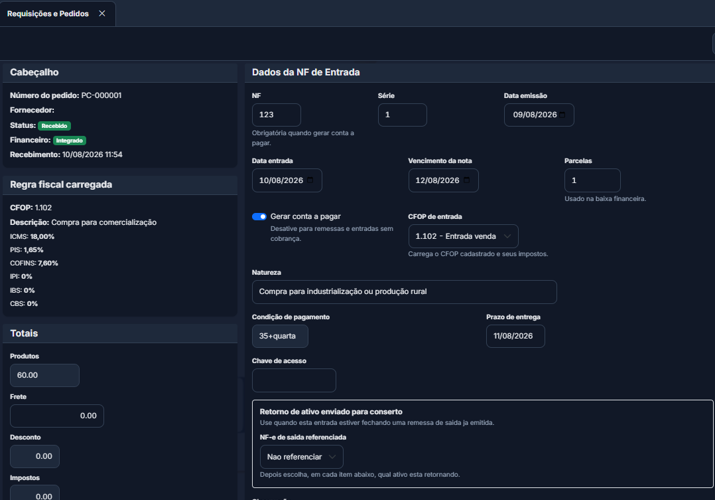The image size is (715, 500).
Task: Click 'Usado na baixa financeira.' hint
Action: click(605, 199)
